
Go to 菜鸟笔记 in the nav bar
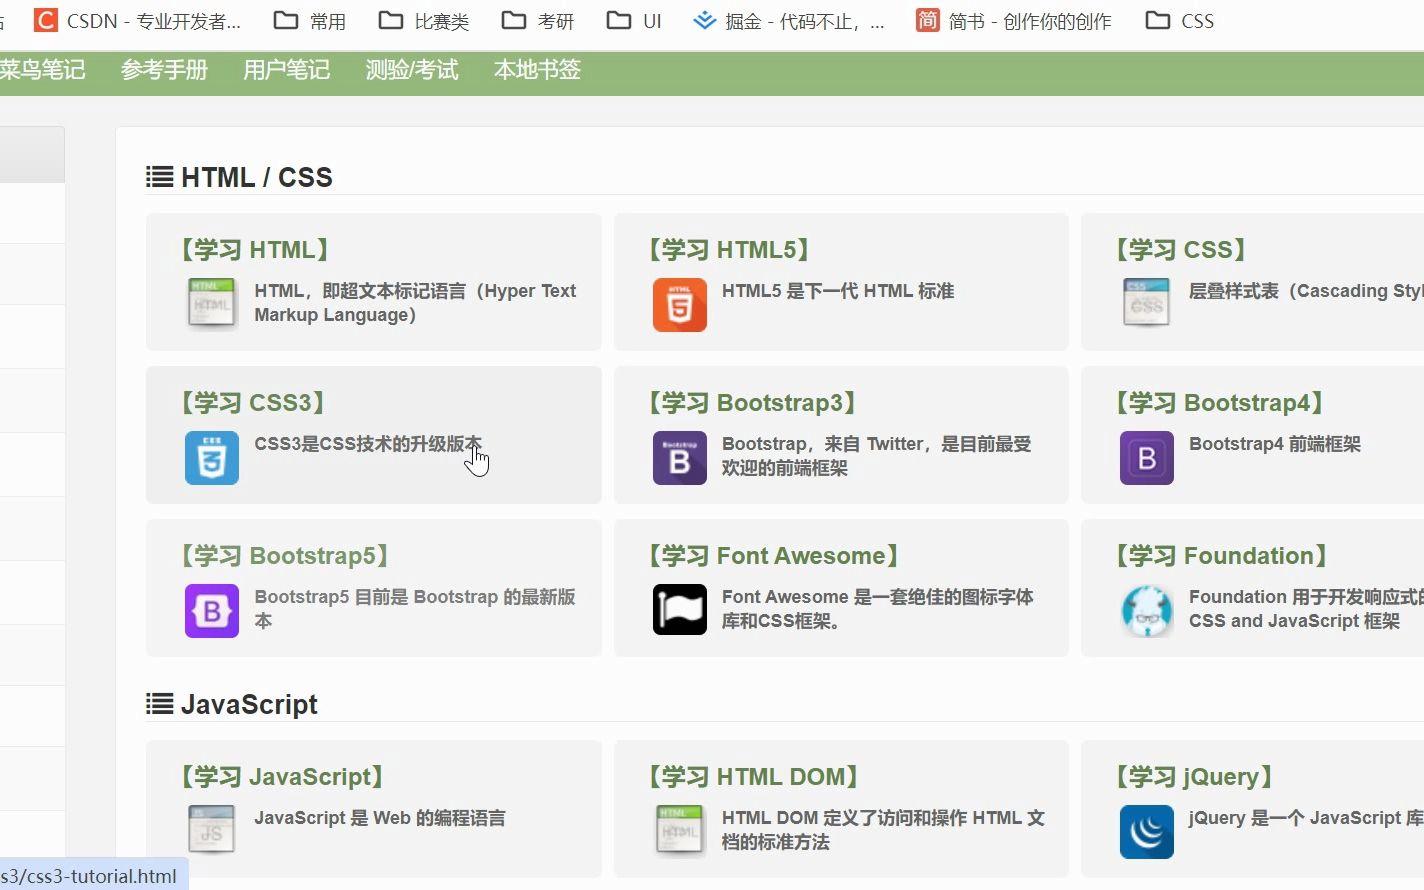pos(42,69)
